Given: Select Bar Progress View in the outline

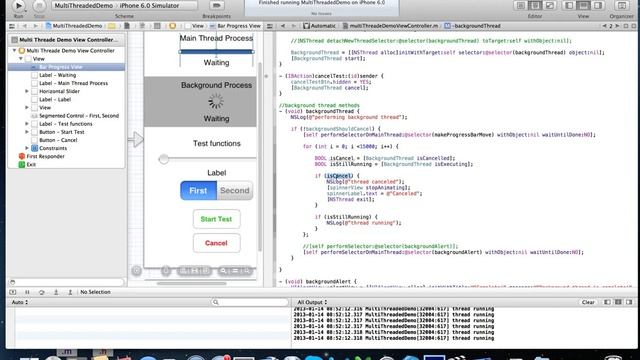Looking at the screenshot, I should click(66, 67).
